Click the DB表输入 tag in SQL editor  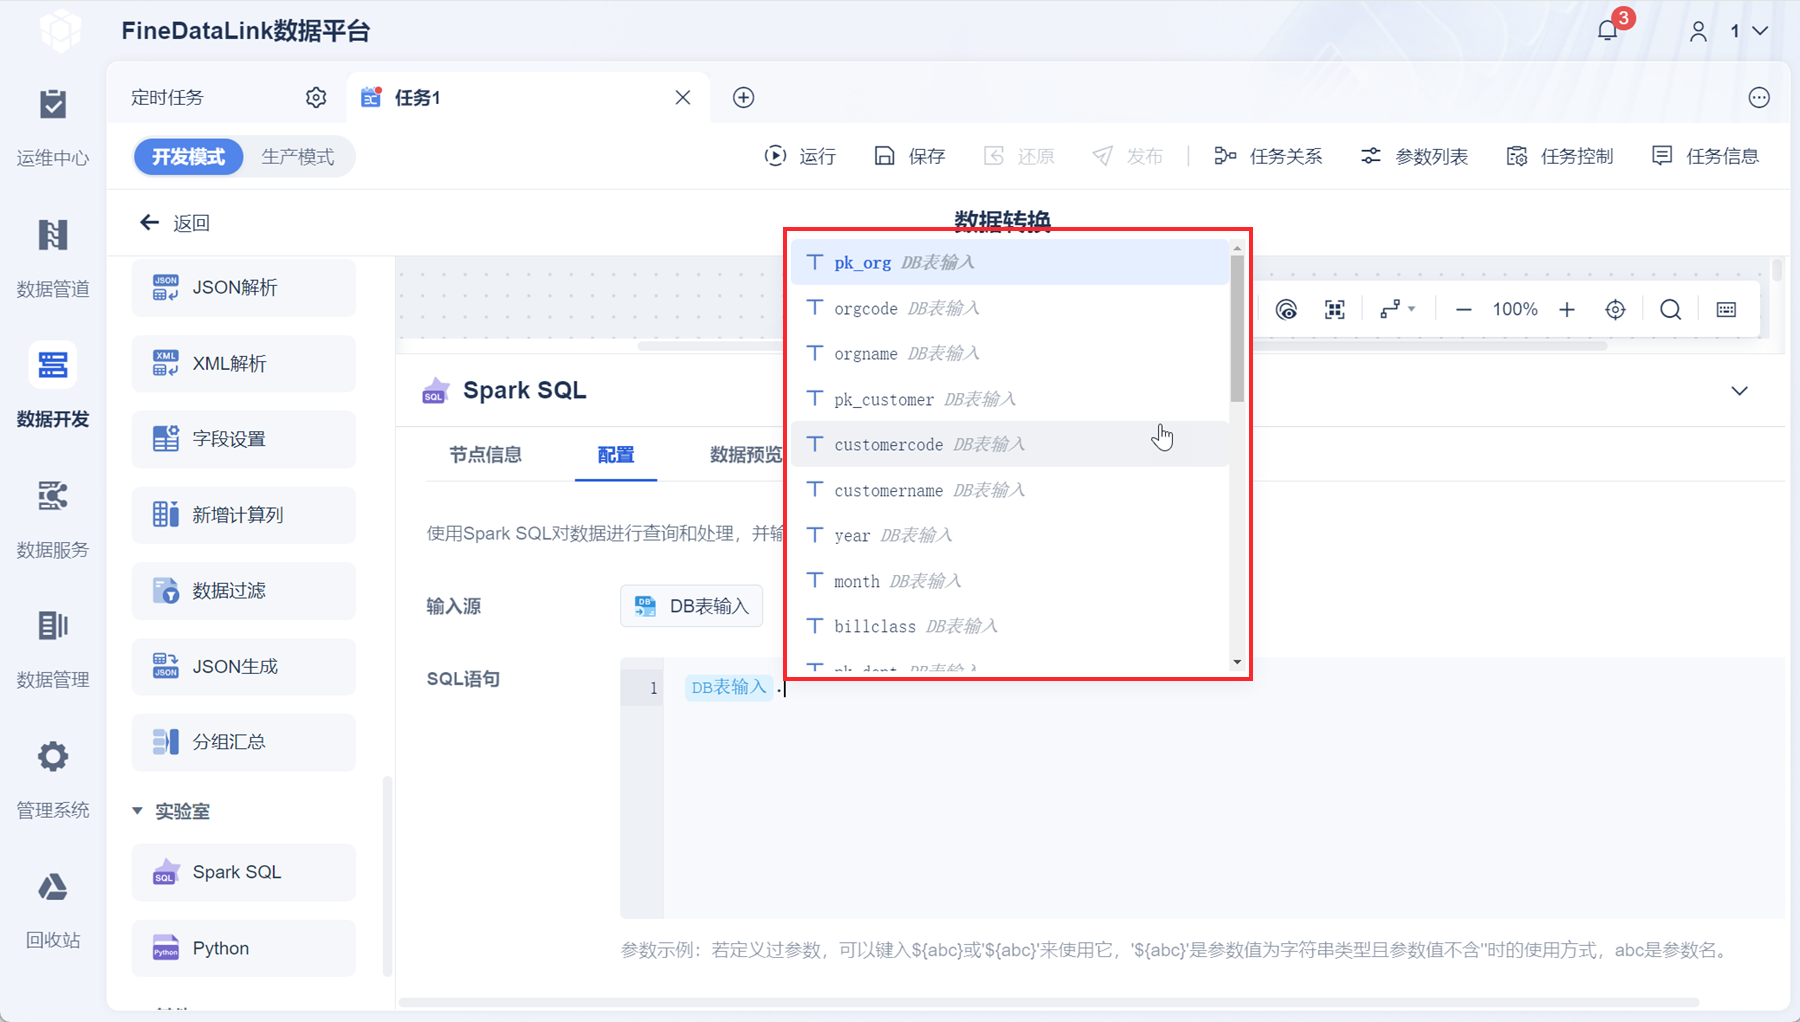click(729, 687)
